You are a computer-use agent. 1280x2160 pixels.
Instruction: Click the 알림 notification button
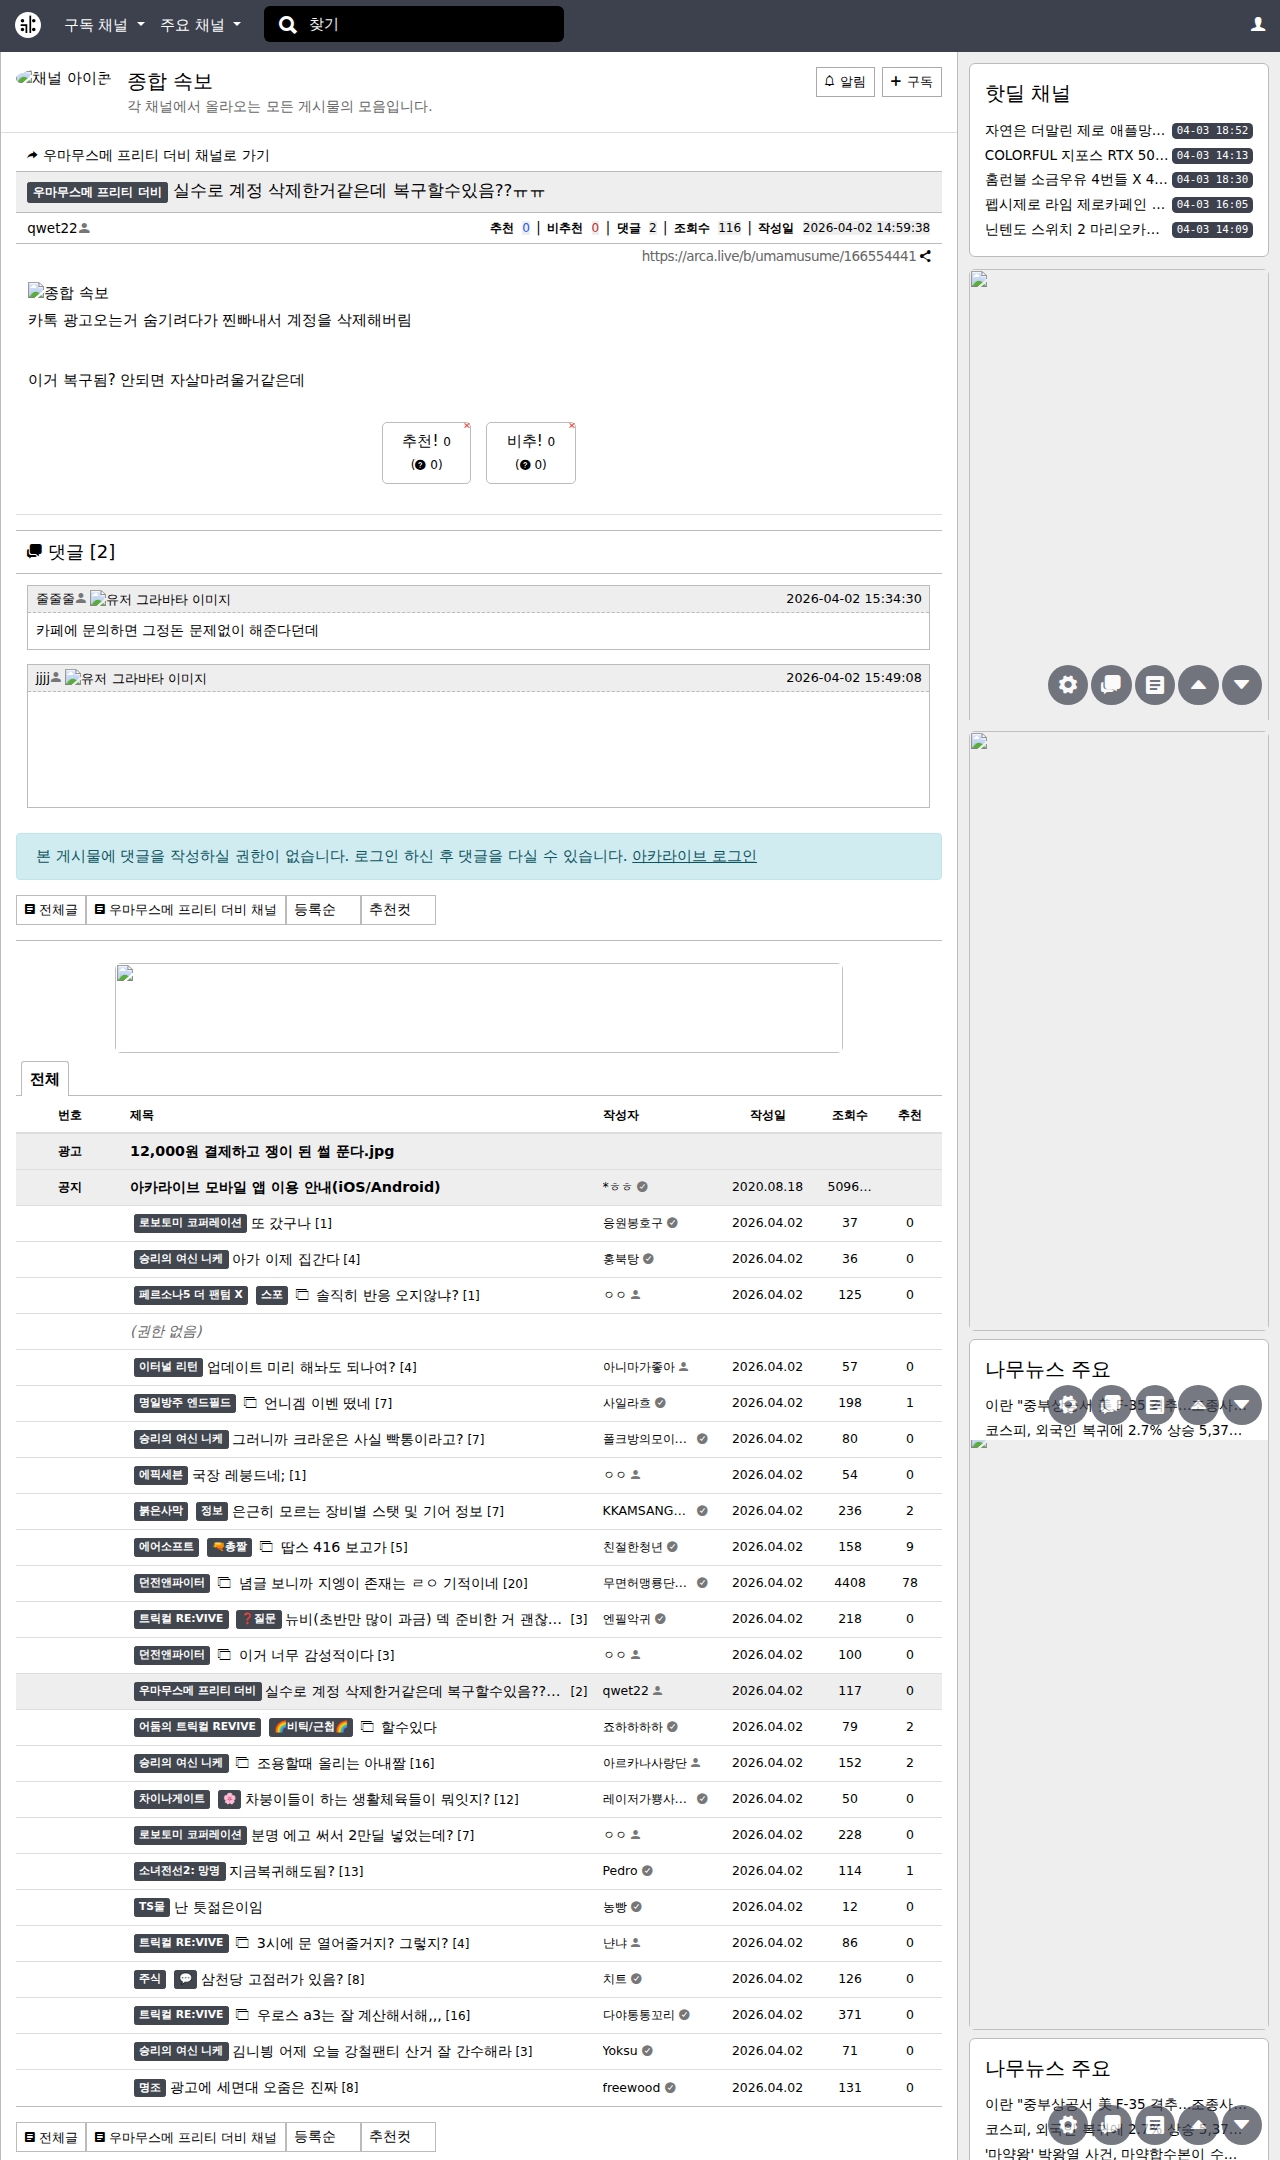coord(845,82)
